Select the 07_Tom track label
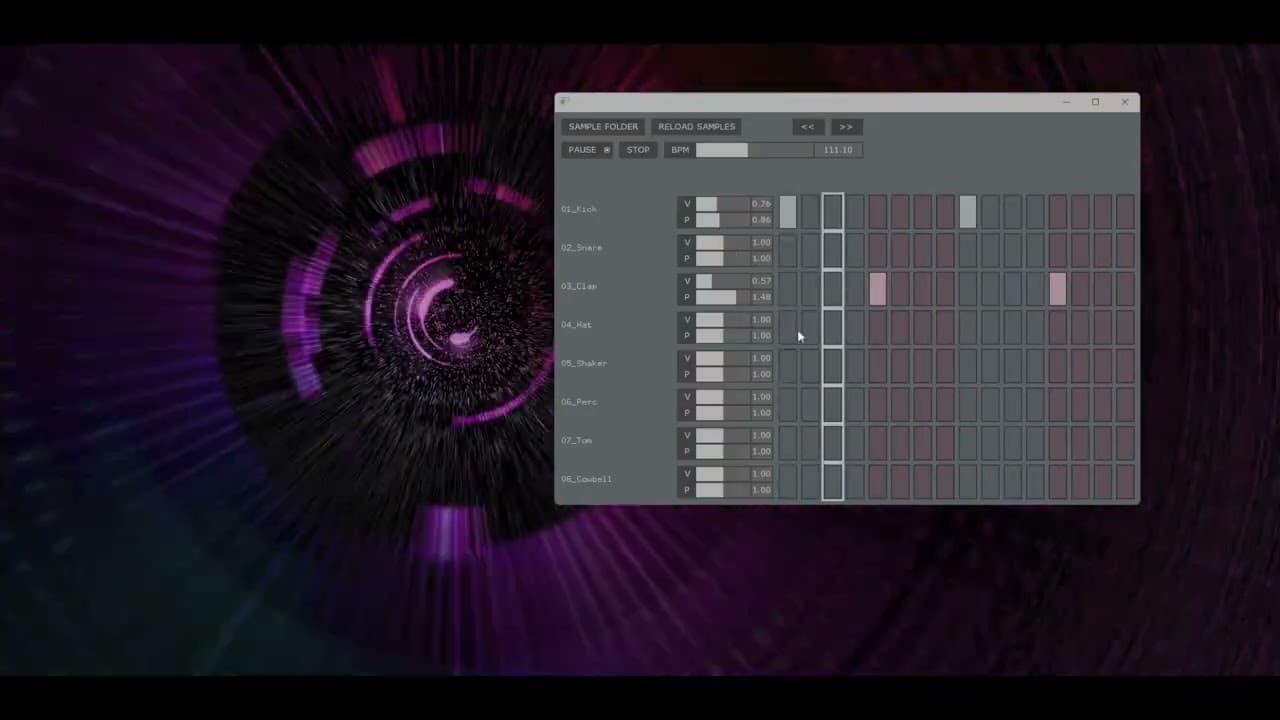The height and width of the screenshot is (720, 1280). click(576, 440)
